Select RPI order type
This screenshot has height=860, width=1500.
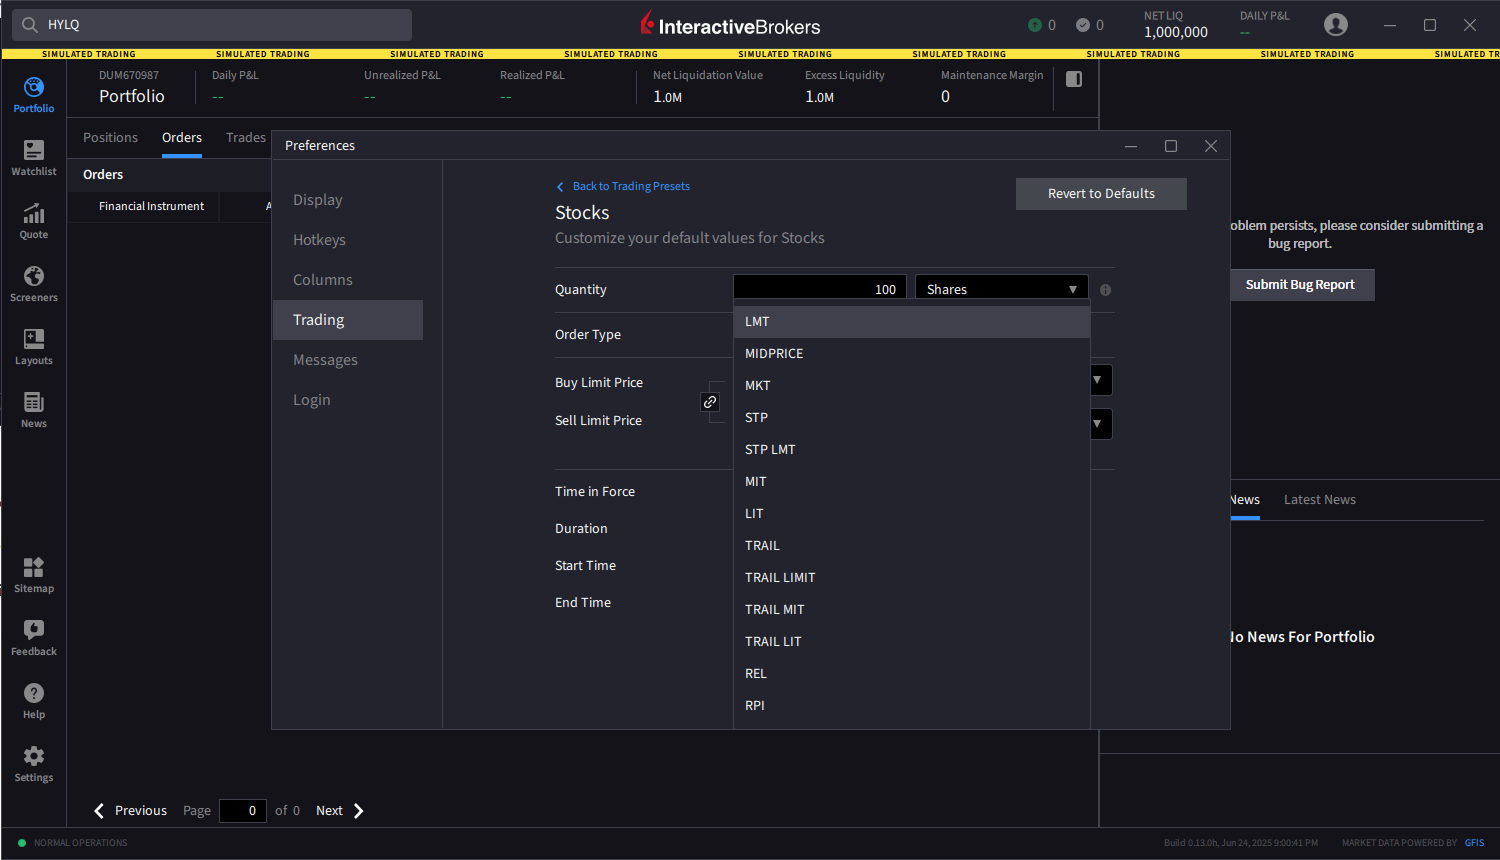pyautogui.click(x=911, y=706)
